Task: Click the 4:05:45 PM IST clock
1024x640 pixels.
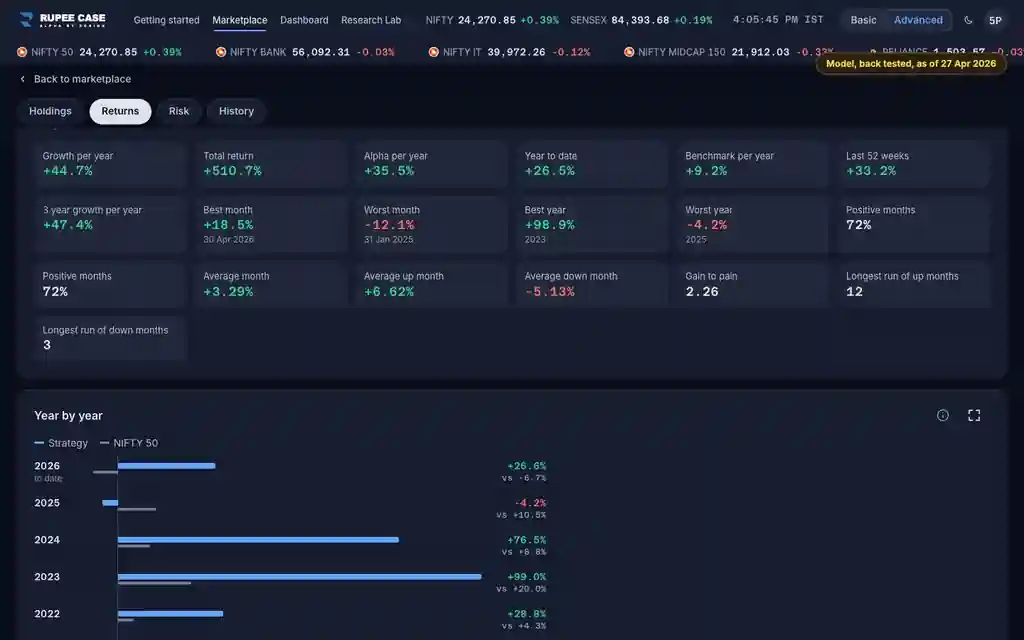Action: pos(778,20)
